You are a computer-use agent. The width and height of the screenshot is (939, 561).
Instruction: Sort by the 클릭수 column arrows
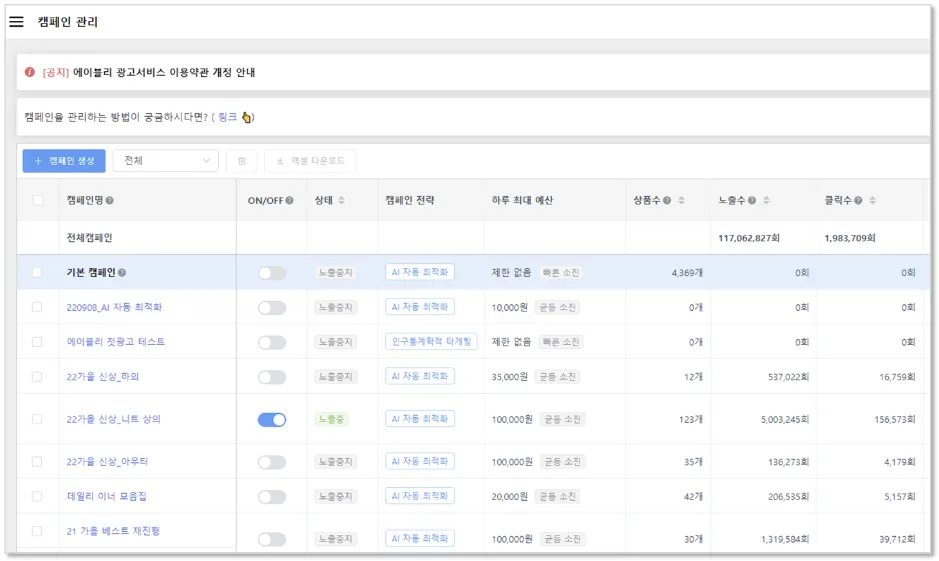(872, 201)
